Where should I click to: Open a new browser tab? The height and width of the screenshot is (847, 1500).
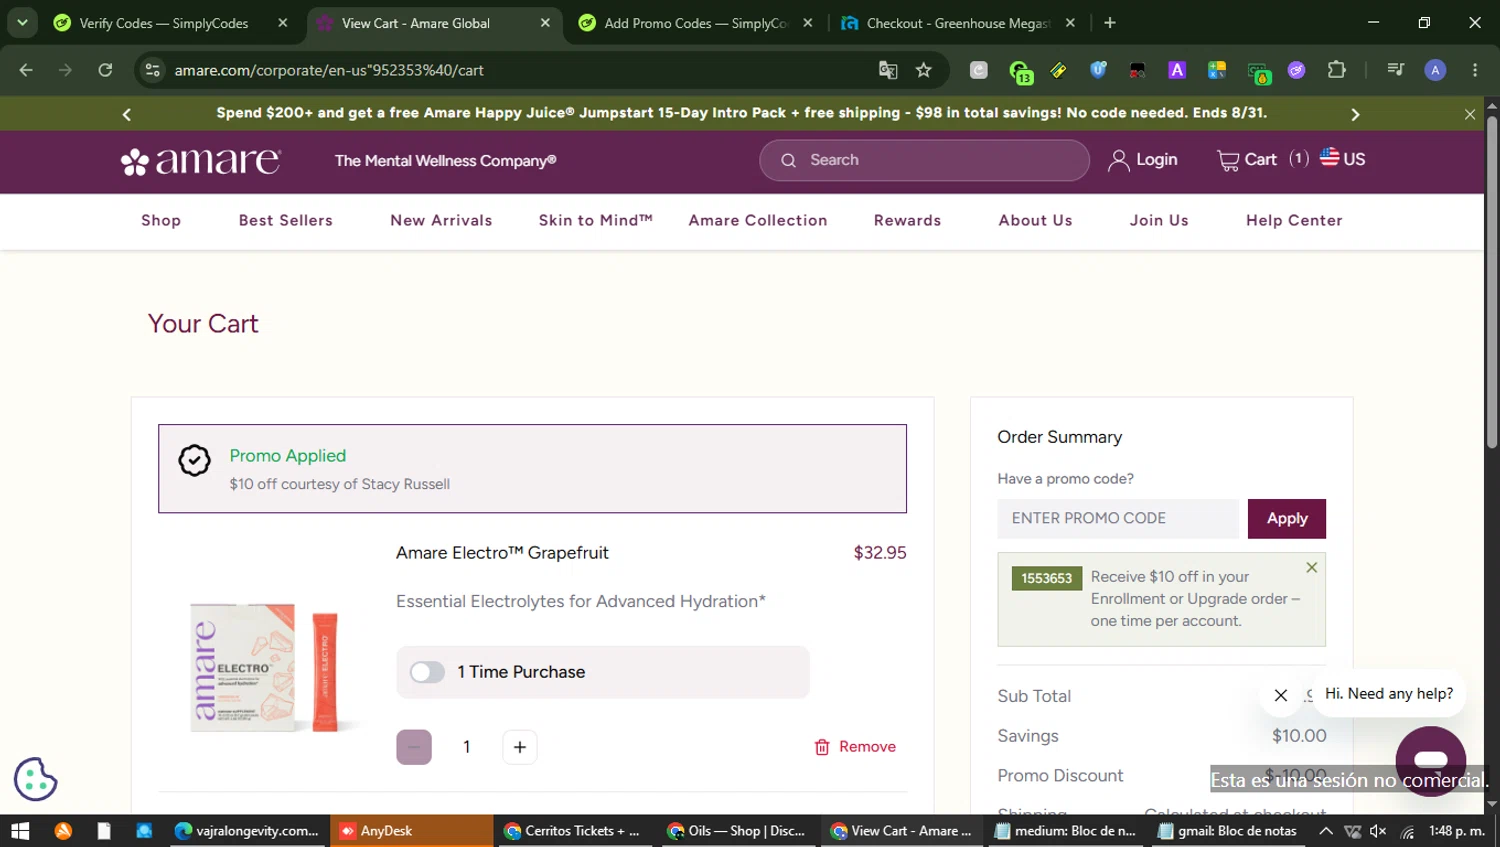[1110, 23]
